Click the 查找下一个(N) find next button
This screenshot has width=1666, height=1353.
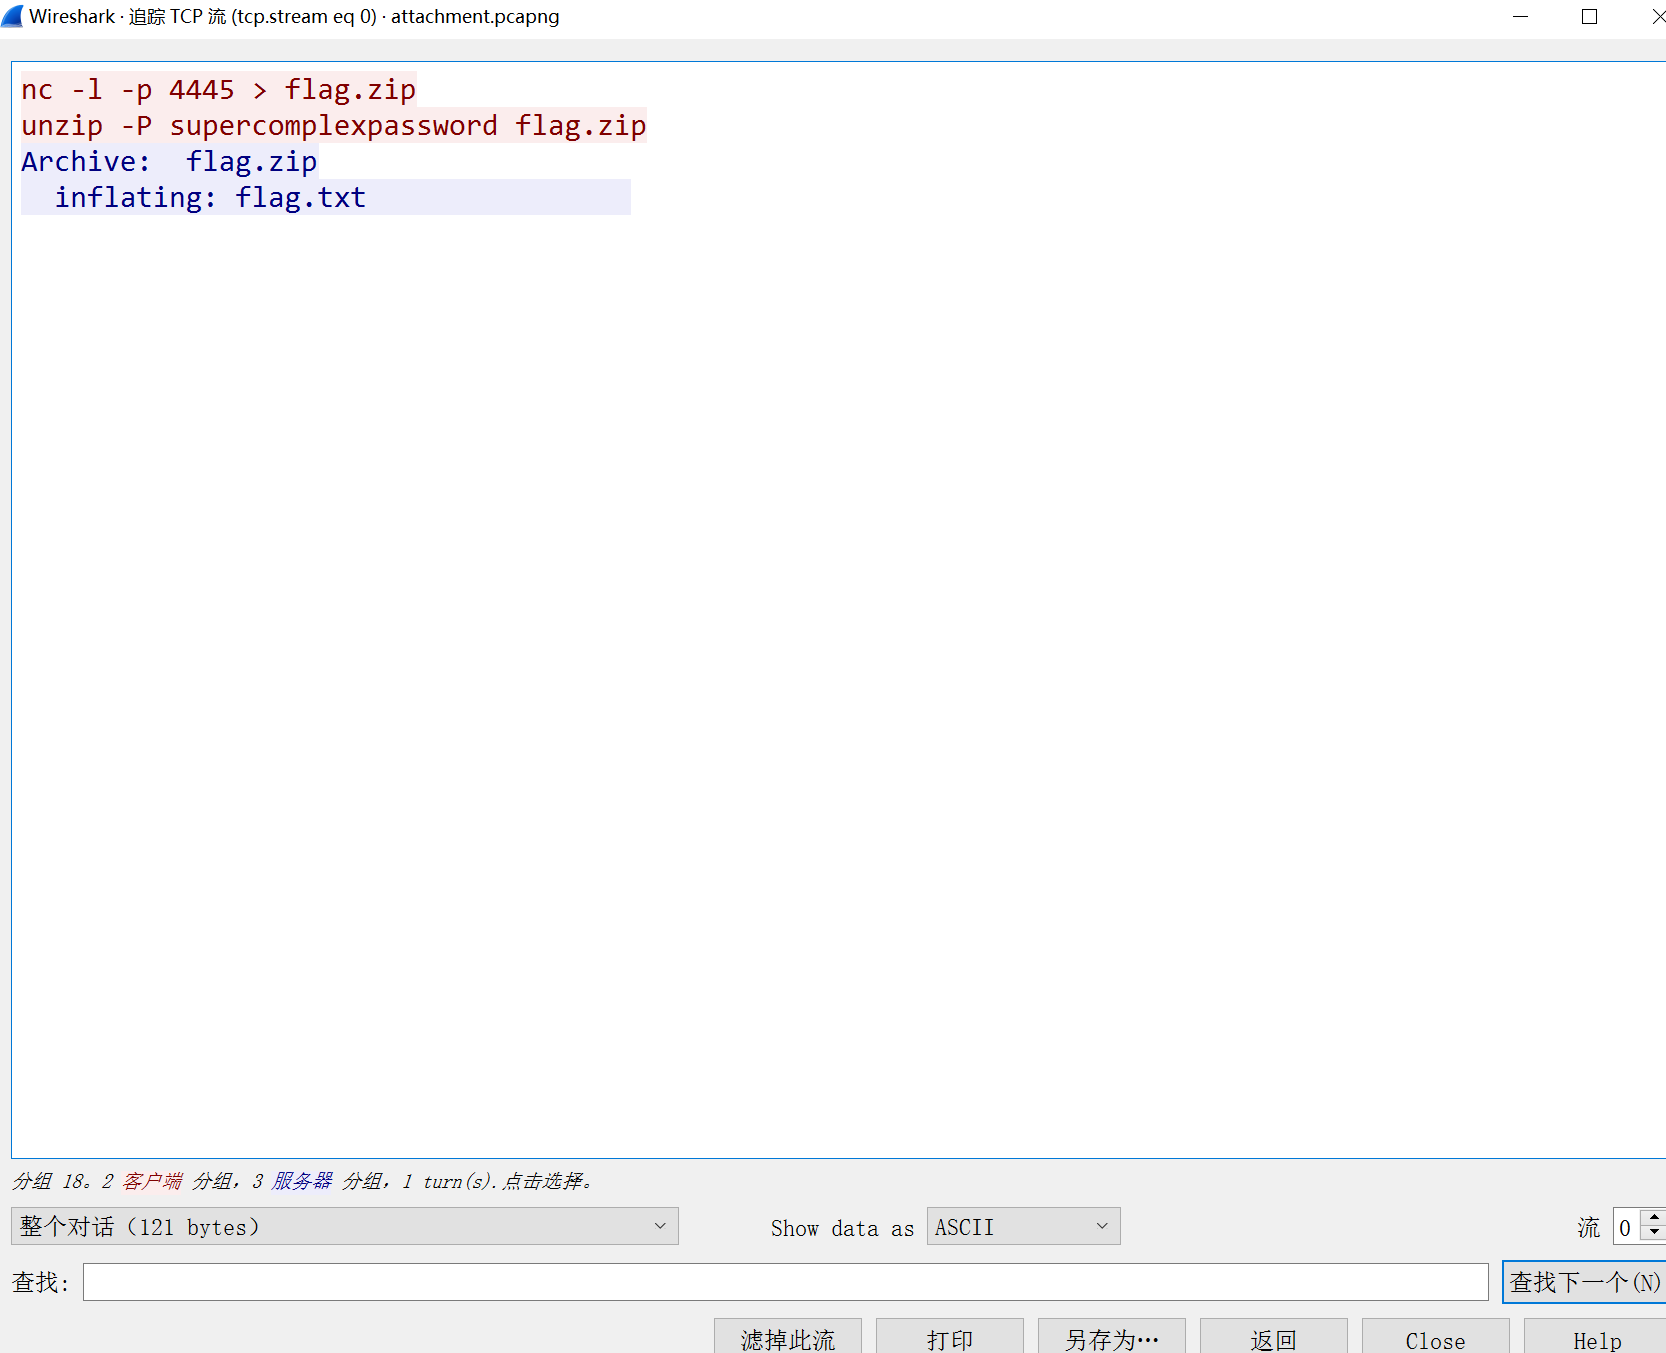1584,1282
